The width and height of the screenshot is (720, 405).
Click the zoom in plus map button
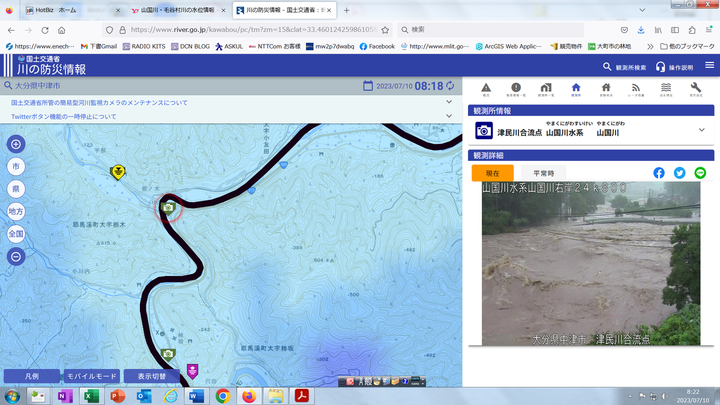(15, 144)
